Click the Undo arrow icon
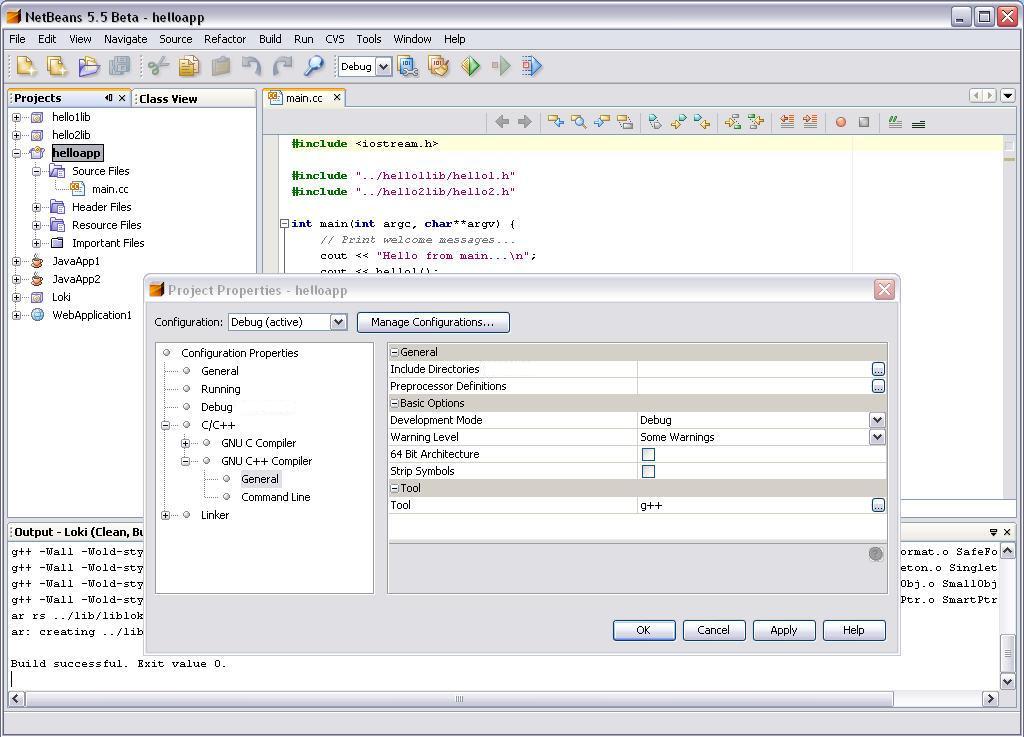Image resolution: width=1024 pixels, height=737 pixels. tap(251, 66)
